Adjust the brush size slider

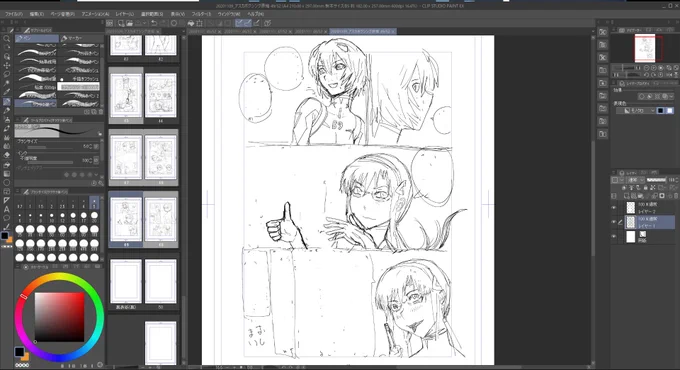pos(50,147)
